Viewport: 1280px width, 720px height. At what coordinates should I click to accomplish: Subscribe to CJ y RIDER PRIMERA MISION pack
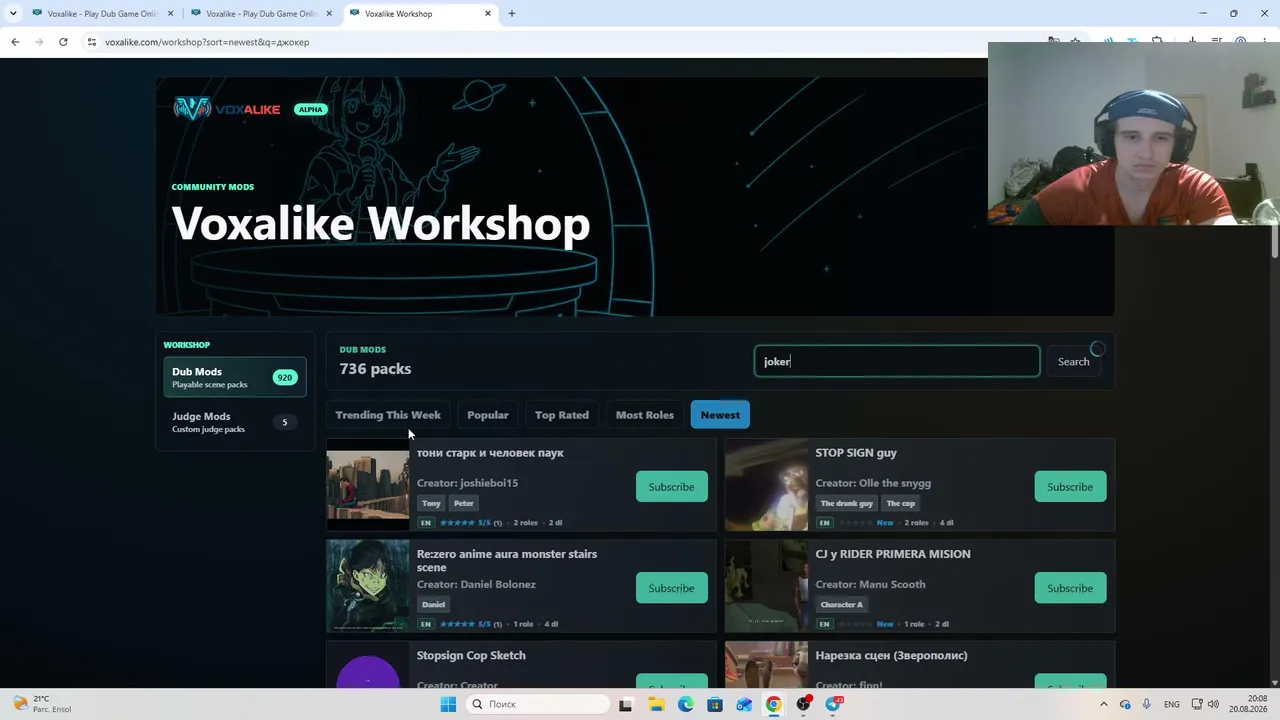(1070, 588)
